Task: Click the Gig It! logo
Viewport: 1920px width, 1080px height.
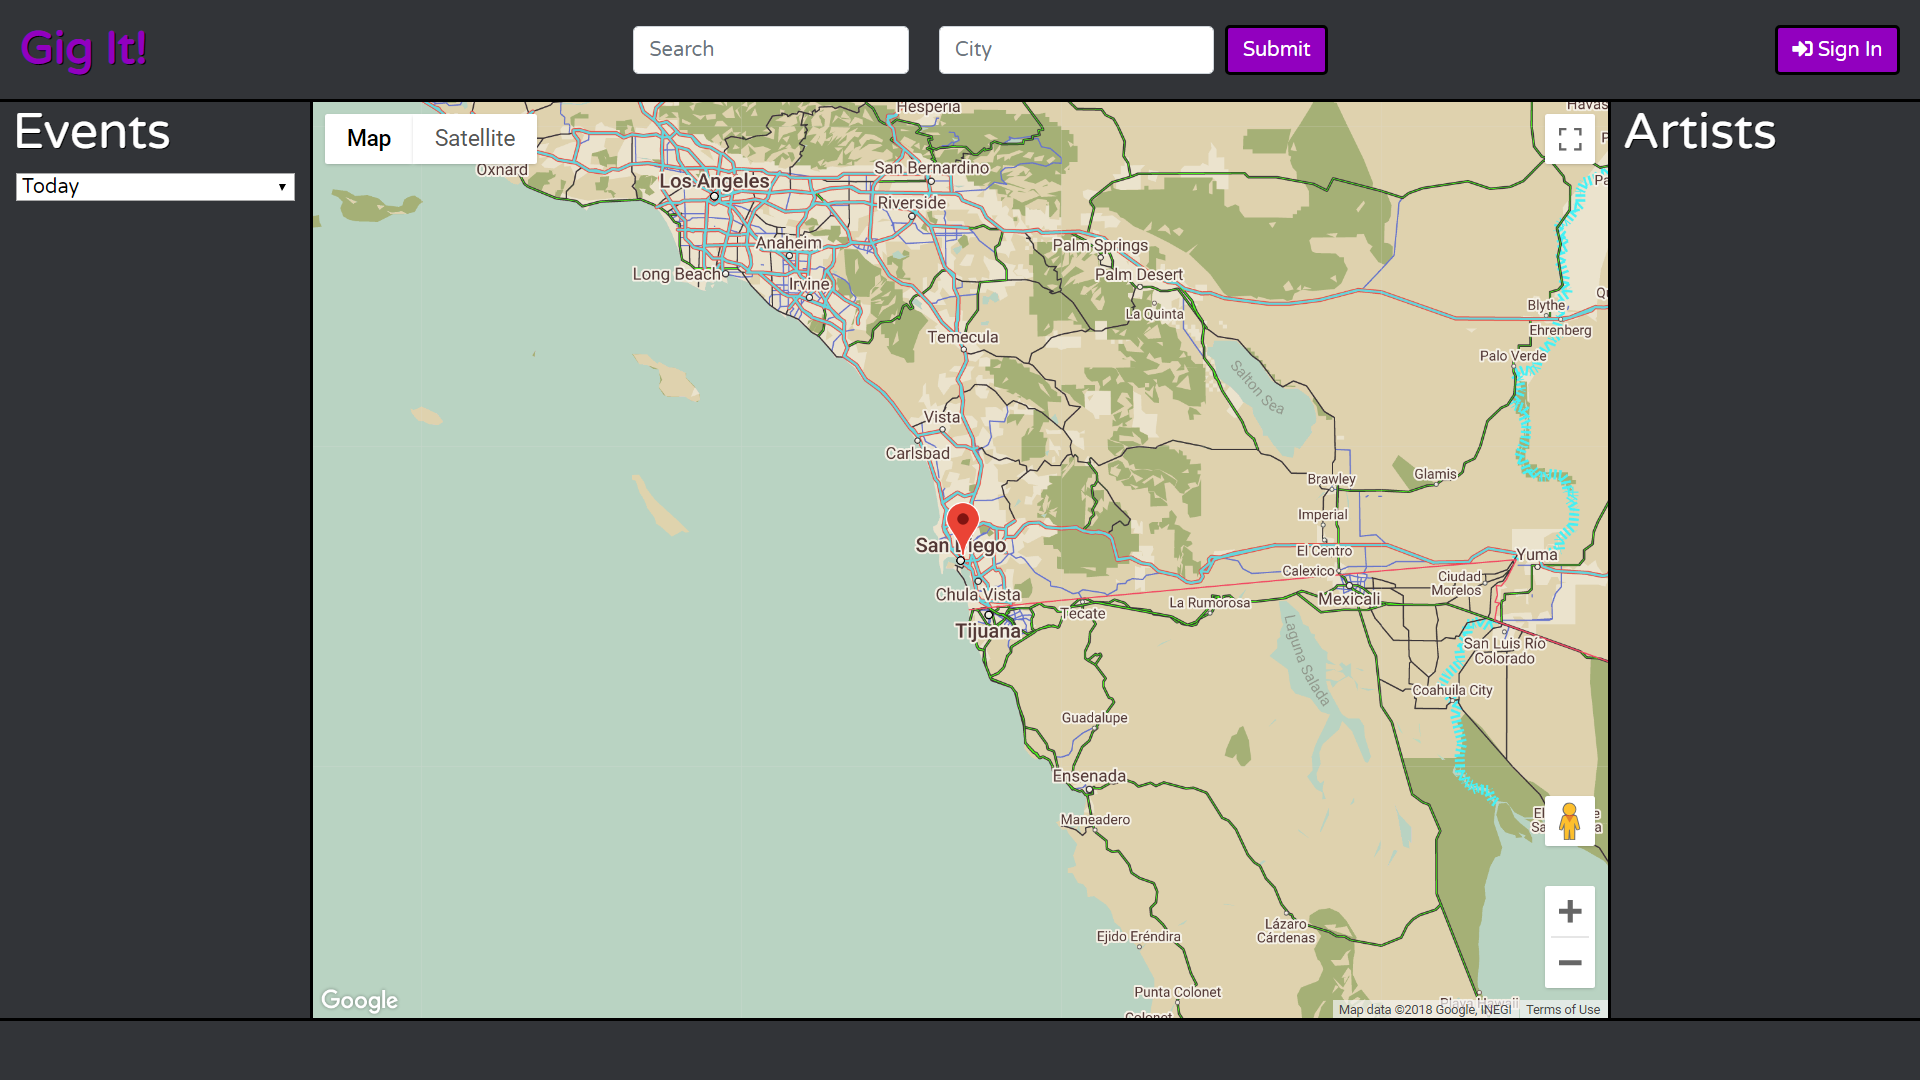Action: 84,48
